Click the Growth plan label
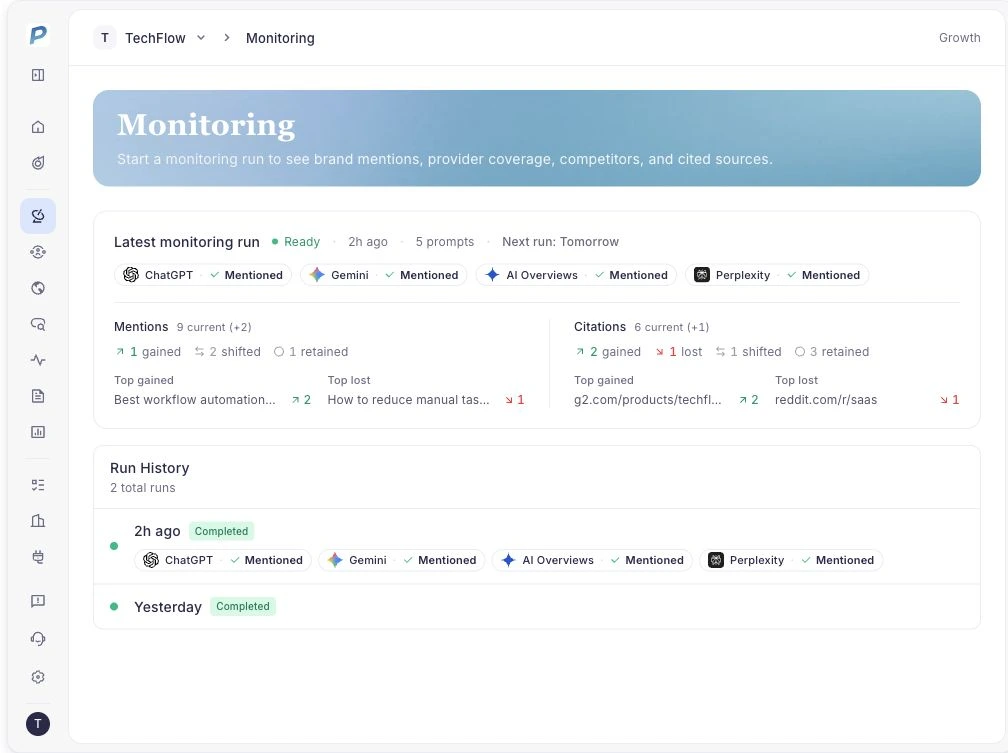 point(959,38)
